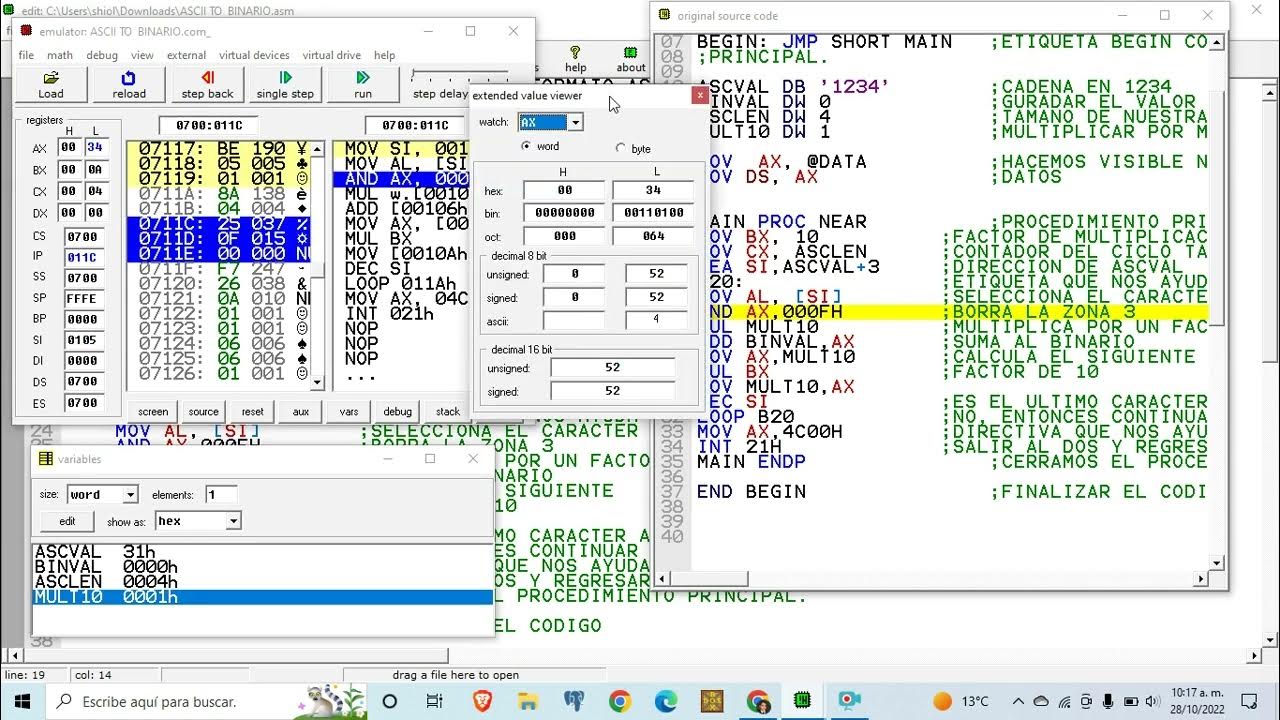Click the edit button in variables window
This screenshot has height=720, width=1280.
point(67,521)
